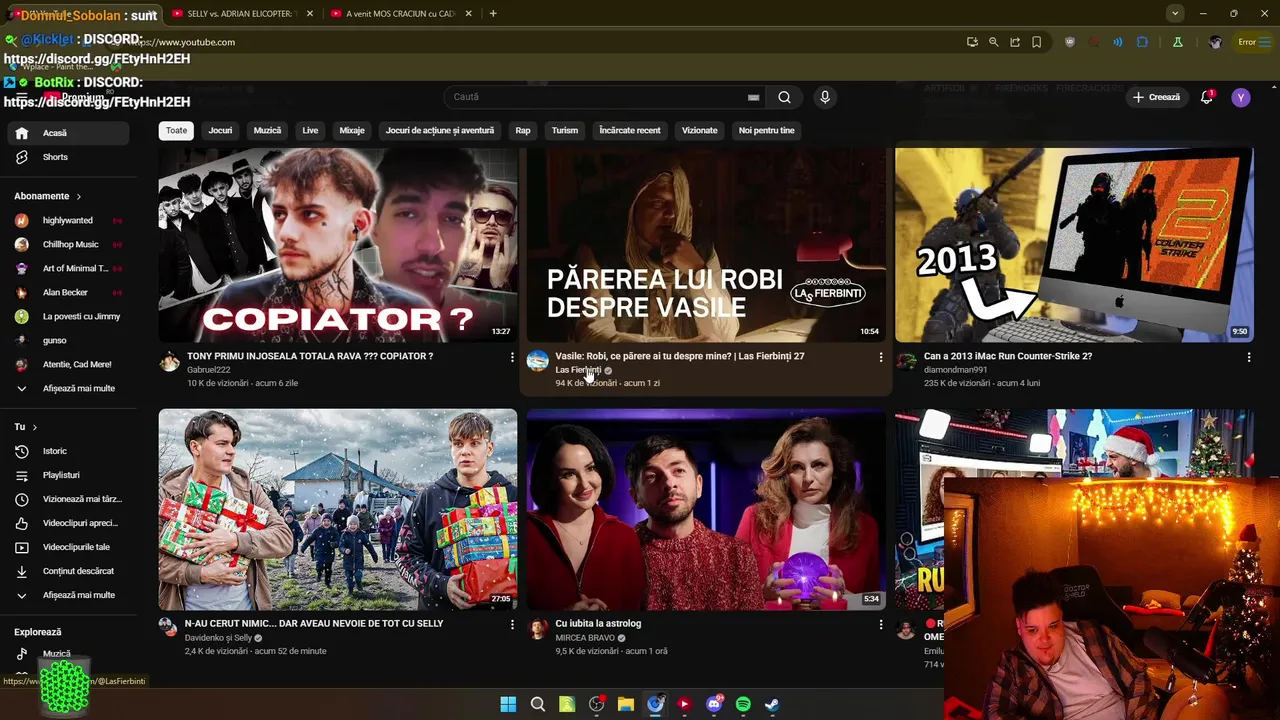1280x720 pixels.
Task: Select the Live filter chip
Action: tap(310, 130)
